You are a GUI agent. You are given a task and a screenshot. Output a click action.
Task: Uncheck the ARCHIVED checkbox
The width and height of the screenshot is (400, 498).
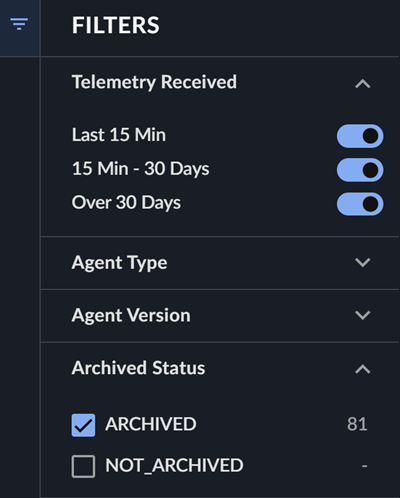[83, 425]
